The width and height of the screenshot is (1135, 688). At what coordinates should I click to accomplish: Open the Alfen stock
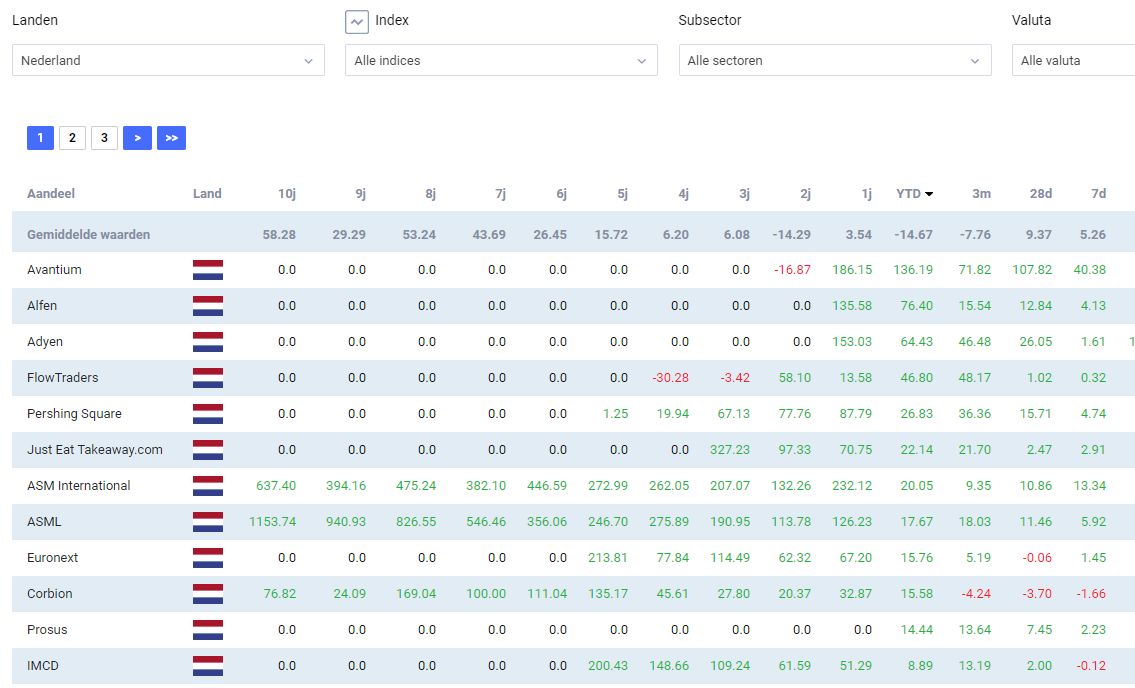(42, 306)
